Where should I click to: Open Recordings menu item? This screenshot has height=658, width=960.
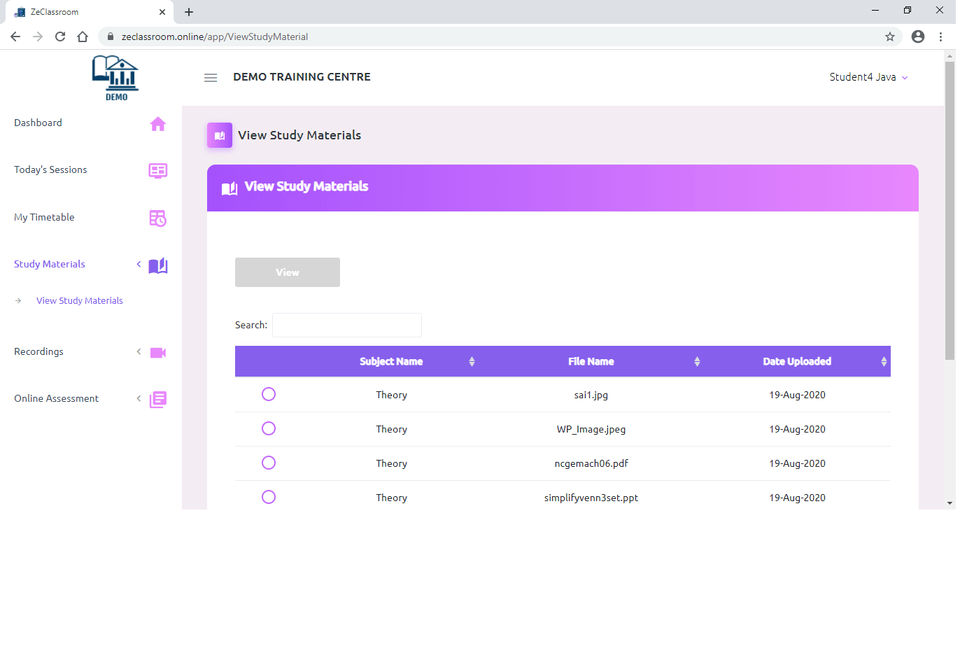tap(39, 352)
